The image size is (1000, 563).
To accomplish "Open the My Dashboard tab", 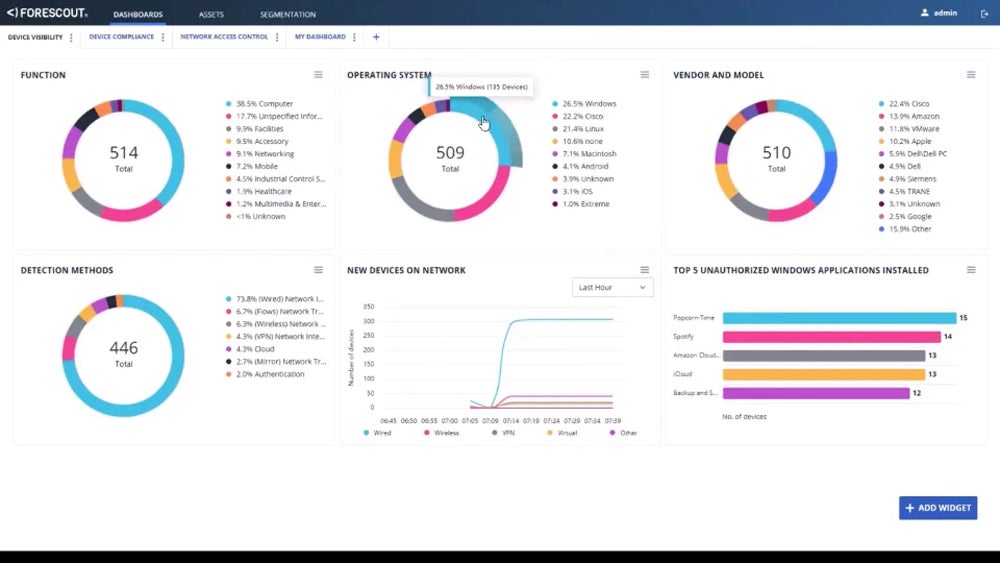I will pyautogui.click(x=320, y=37).
